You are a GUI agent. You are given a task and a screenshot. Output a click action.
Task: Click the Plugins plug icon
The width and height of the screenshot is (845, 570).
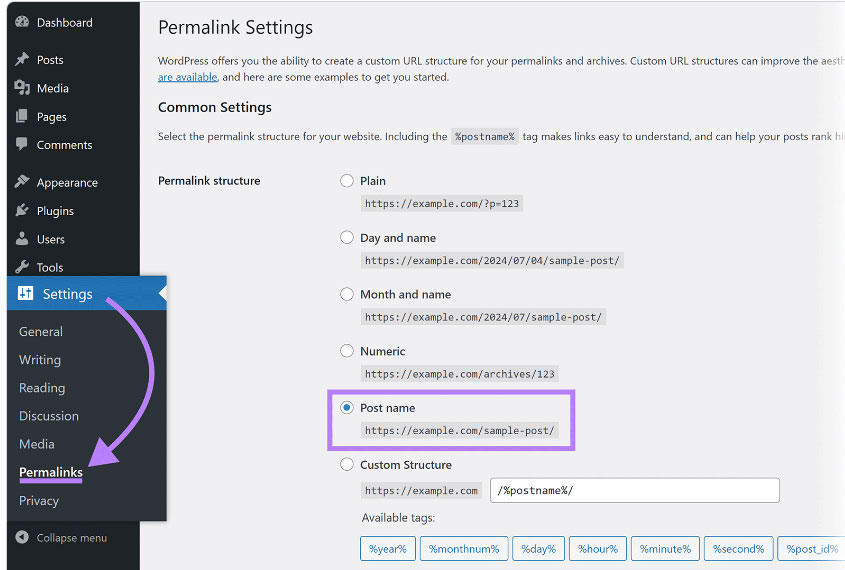pyautogui.click(x=22, y=211)
